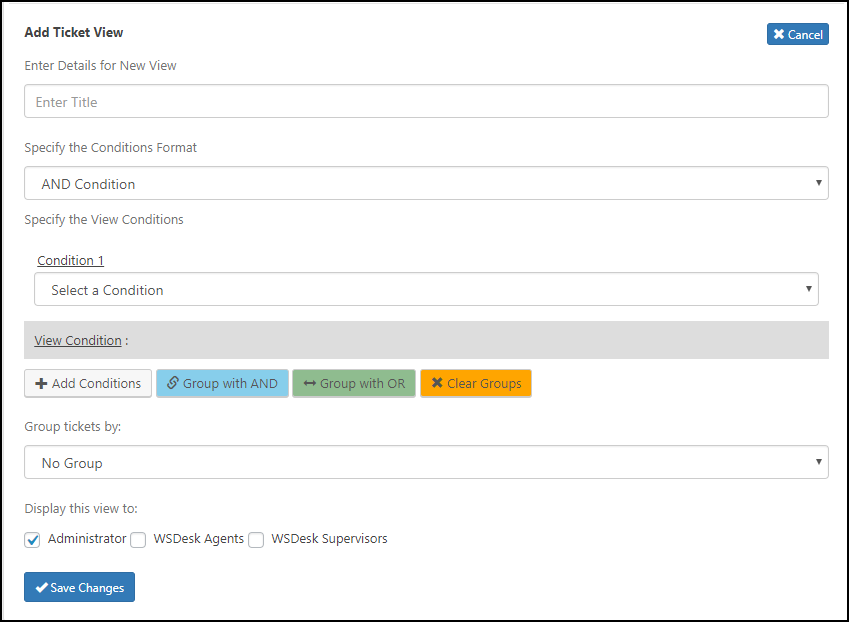Click the Group with AND button label
This screenshot has height=622, width=849.
[230, 384]
